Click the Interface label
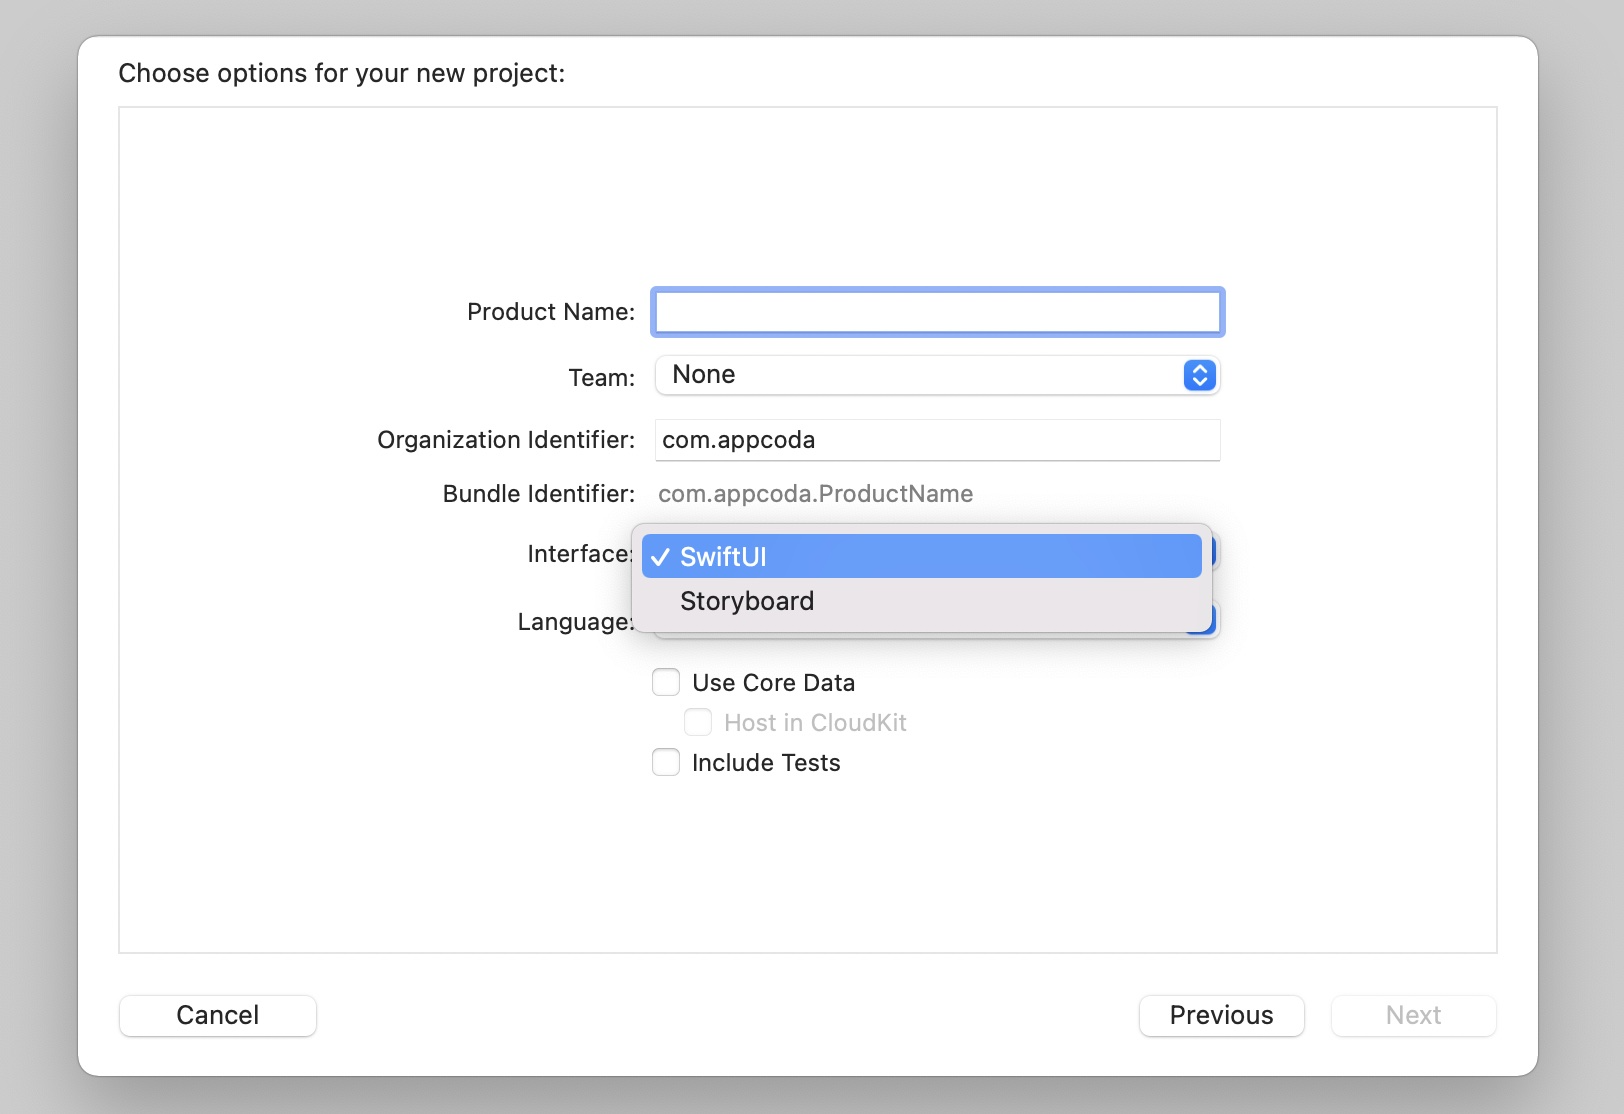The image size is (1624, 1114). (x=578, y=553)
